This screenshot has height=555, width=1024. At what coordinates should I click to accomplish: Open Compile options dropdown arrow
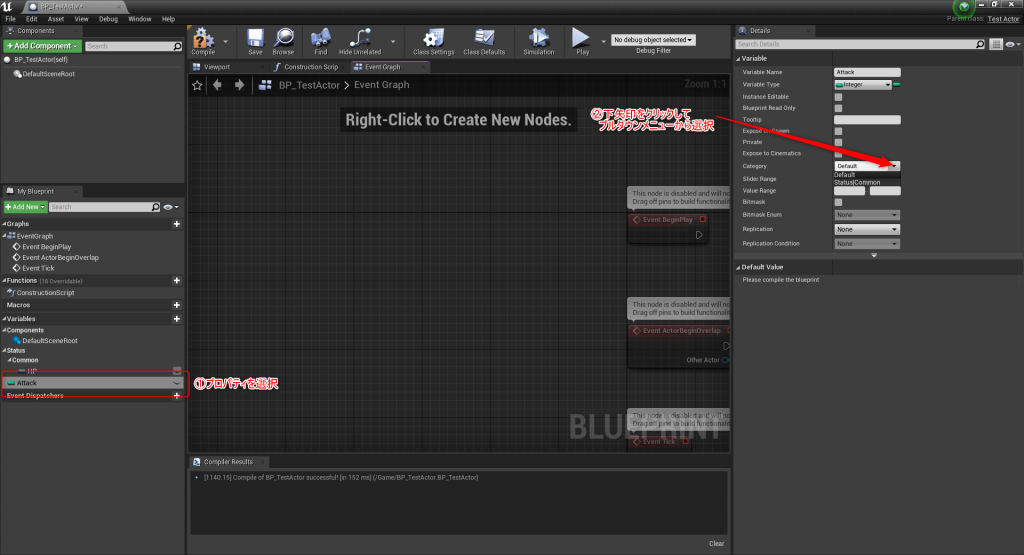(x=226, y=41)
